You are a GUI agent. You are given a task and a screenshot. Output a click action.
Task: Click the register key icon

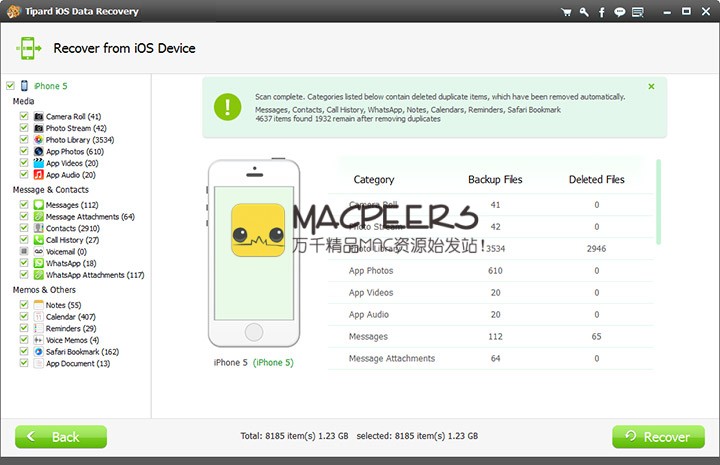coord(584,12)
